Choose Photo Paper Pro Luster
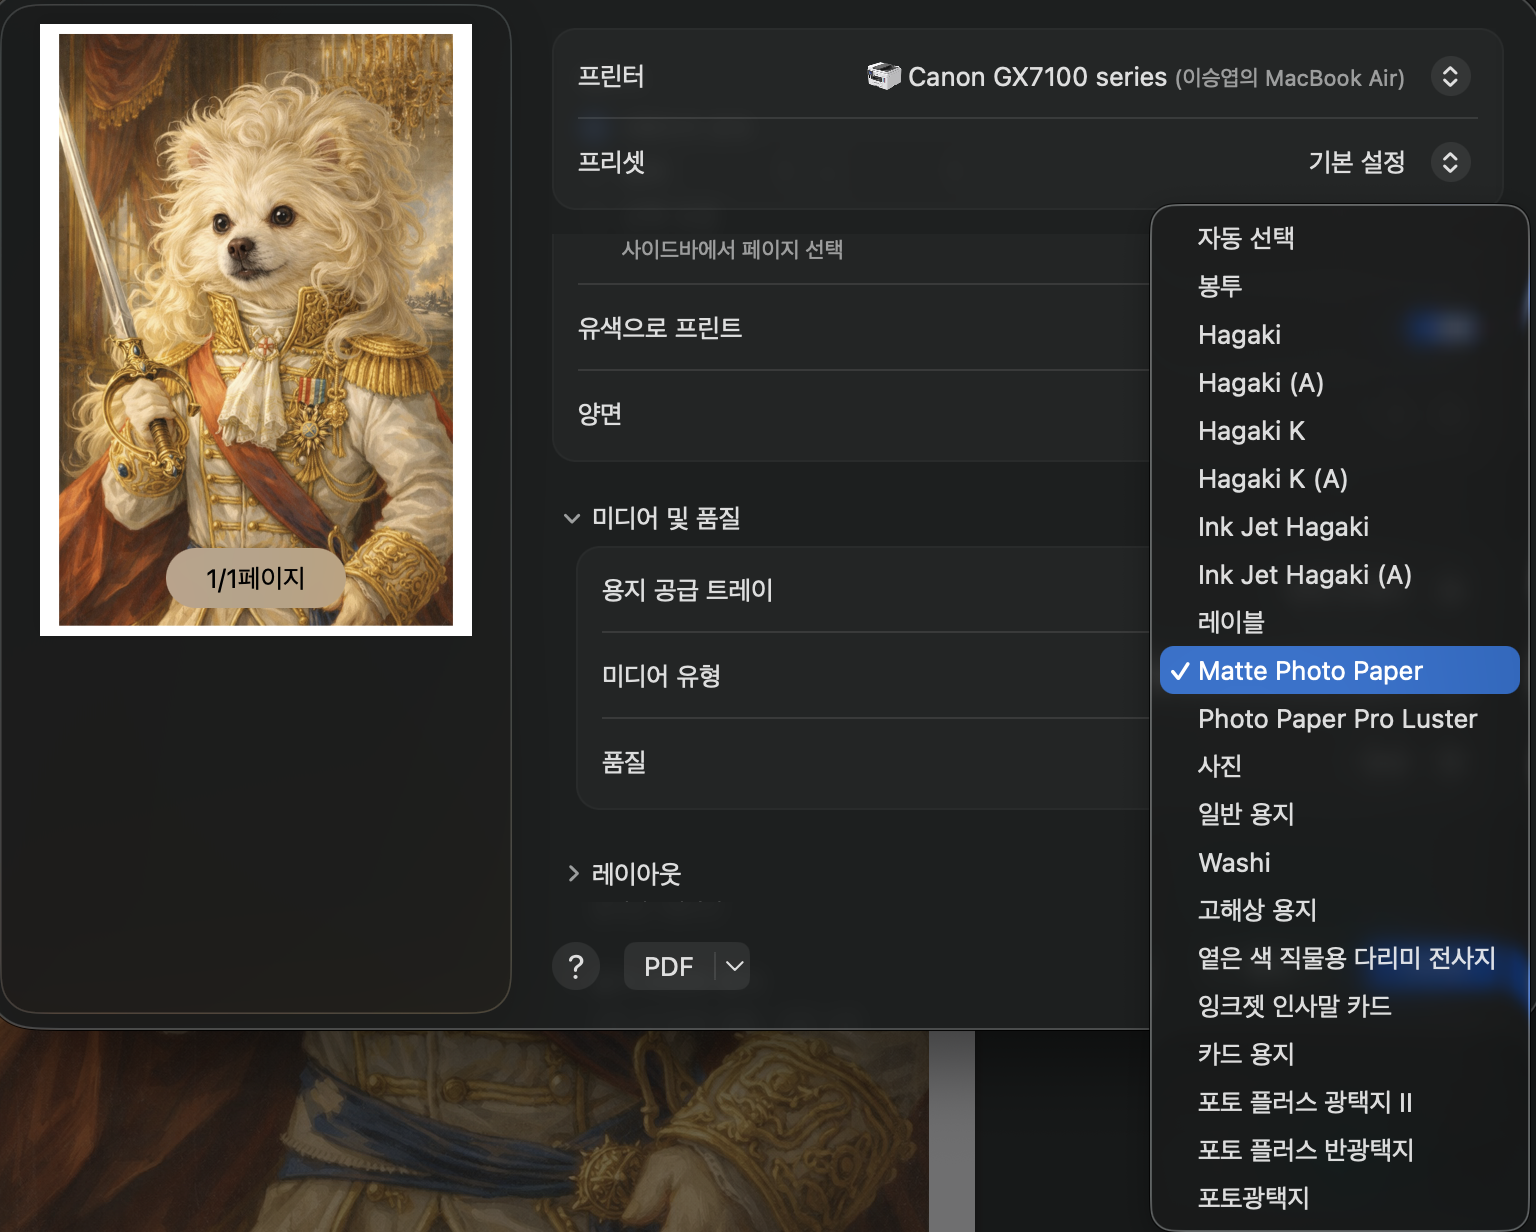This screenshot has height=1232, width=1536. click(x=1339, y=718)
